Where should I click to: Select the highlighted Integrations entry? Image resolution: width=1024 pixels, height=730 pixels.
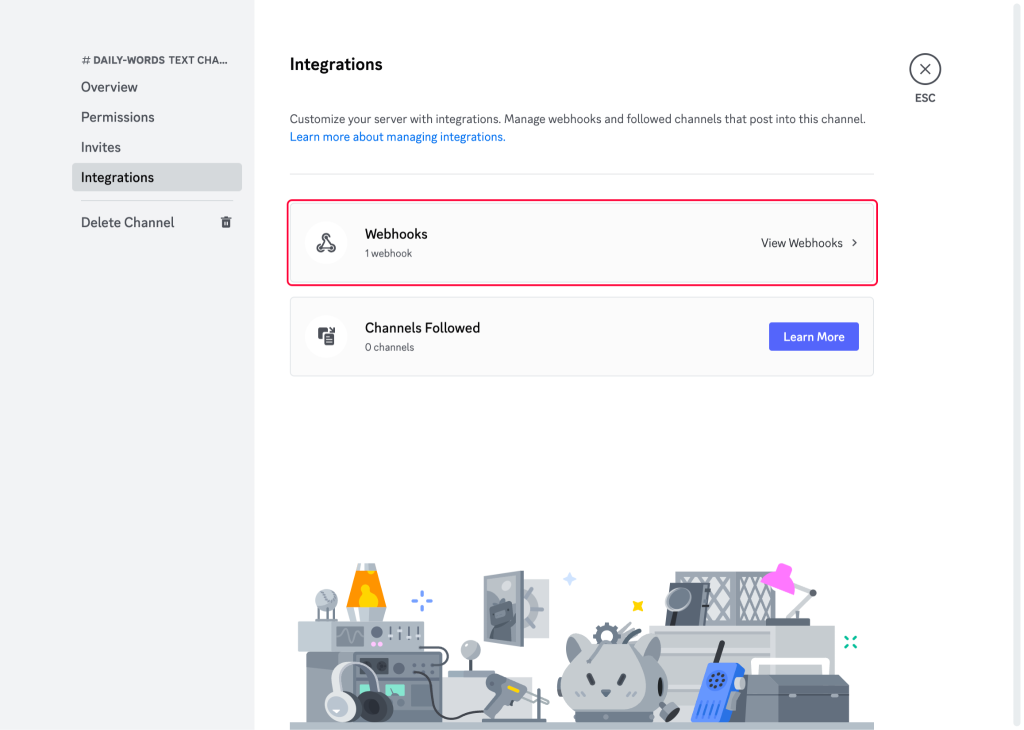[x=117, y=177]
